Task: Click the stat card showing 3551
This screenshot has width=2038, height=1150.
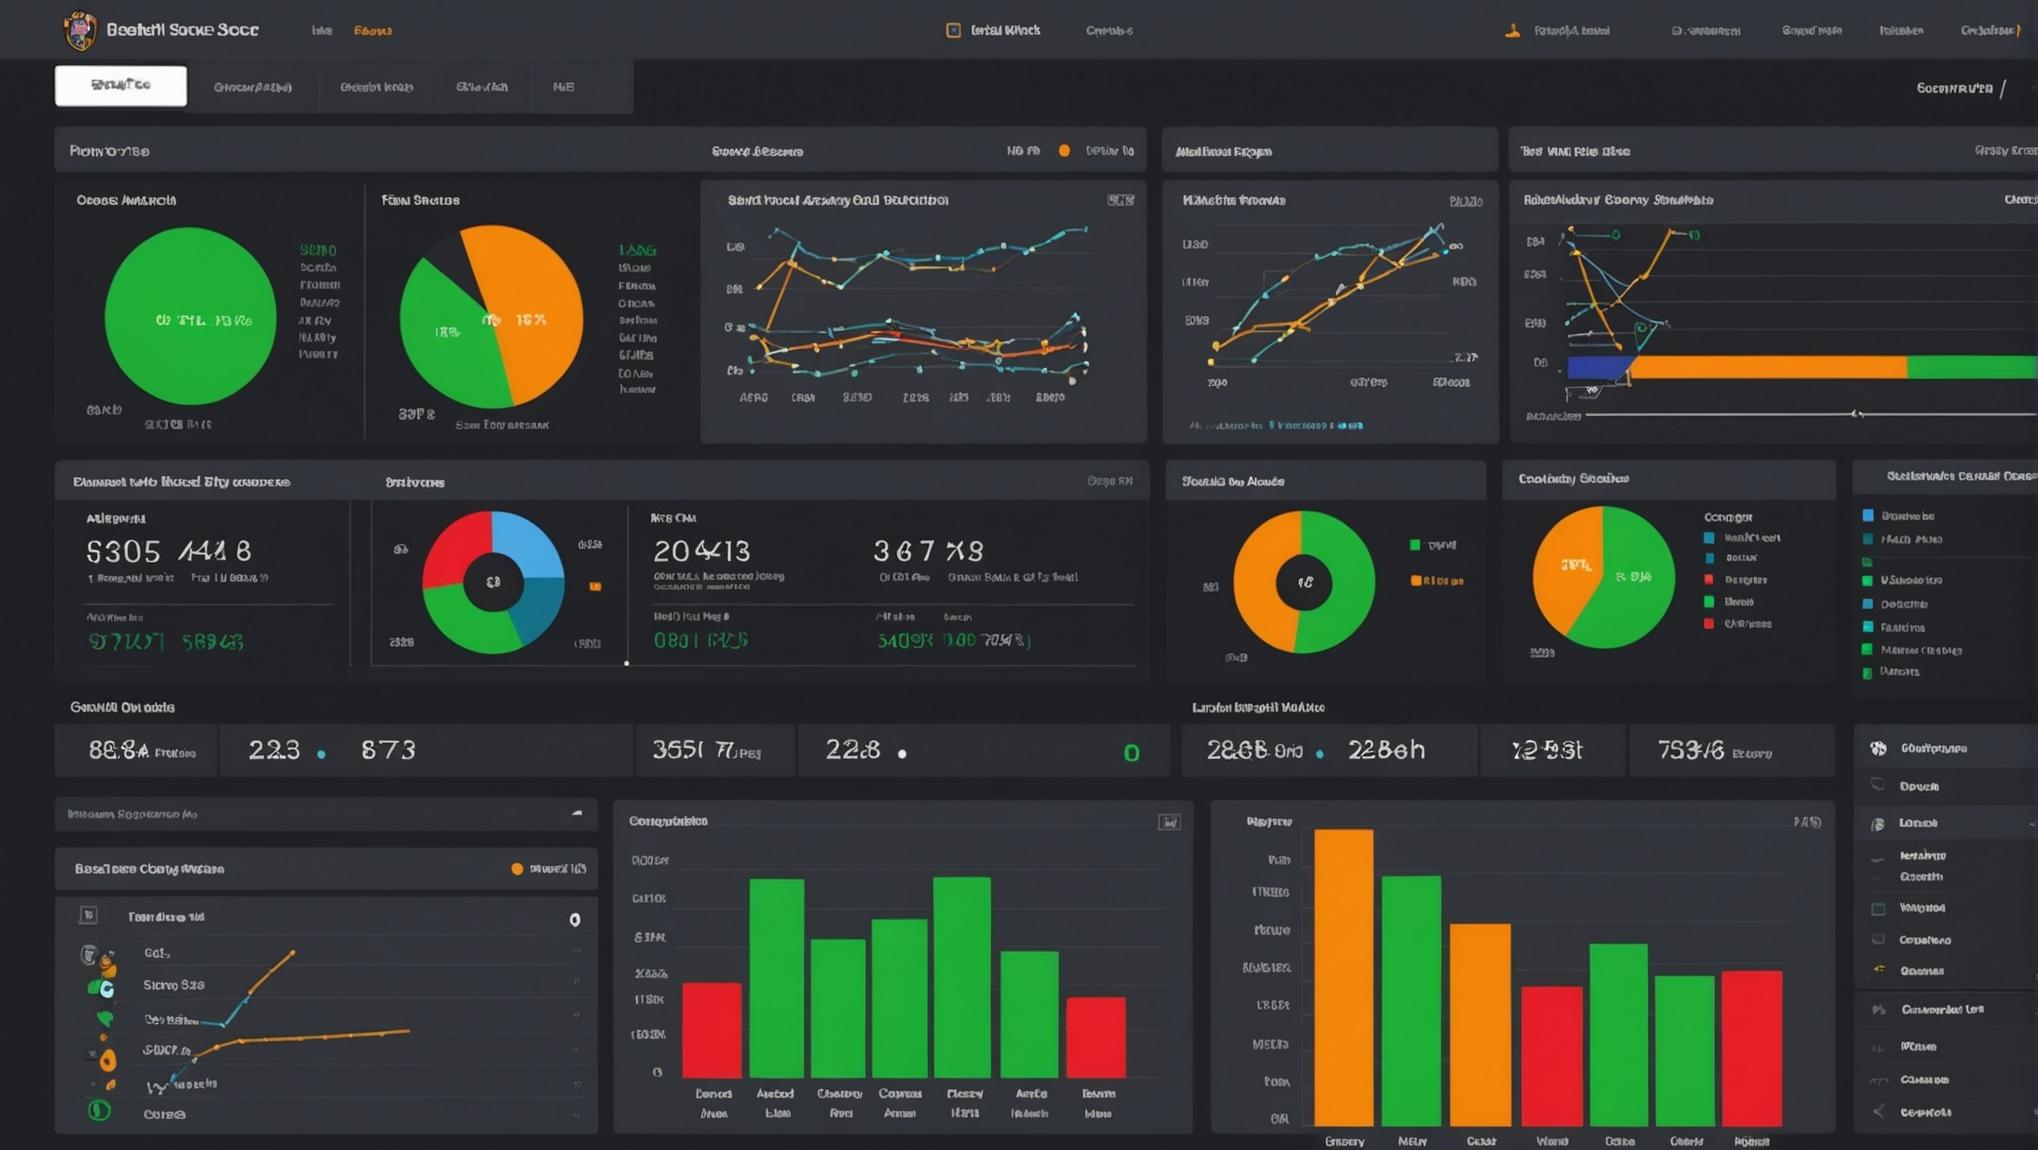Action: (x=716, y=751)
